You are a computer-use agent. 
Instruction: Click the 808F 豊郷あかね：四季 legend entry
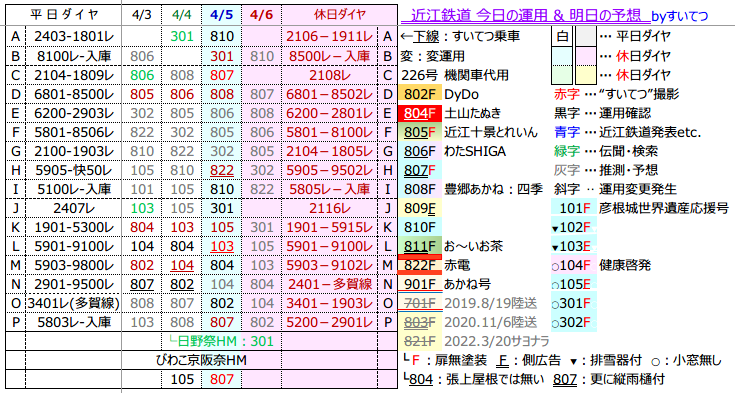click(472, 189)
